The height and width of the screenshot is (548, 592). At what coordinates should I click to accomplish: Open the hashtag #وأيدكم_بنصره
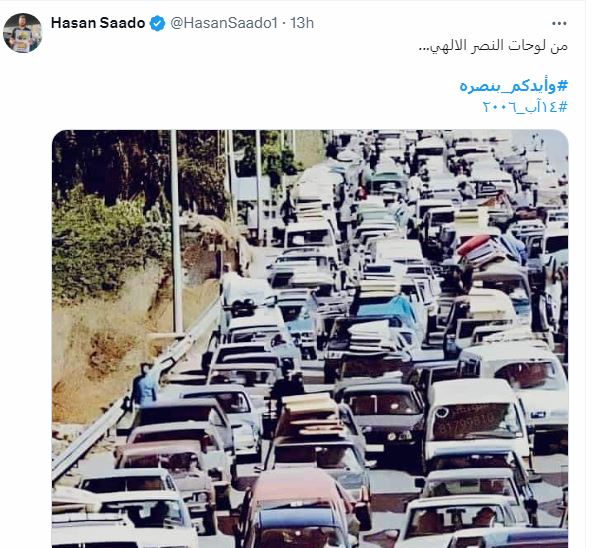pyautogui.click(x=513, y=86)
